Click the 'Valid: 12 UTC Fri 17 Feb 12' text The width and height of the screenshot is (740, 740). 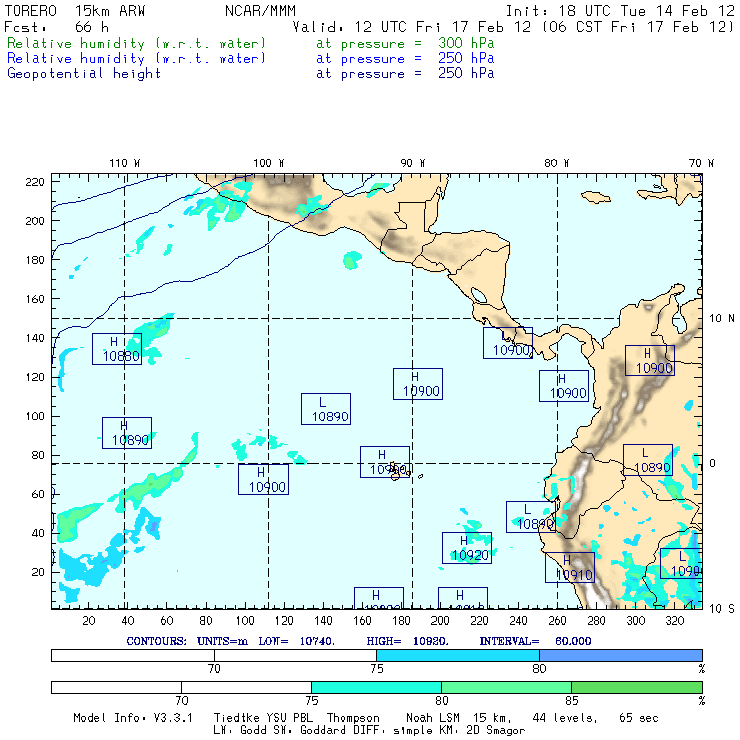(x=412, y=27)
